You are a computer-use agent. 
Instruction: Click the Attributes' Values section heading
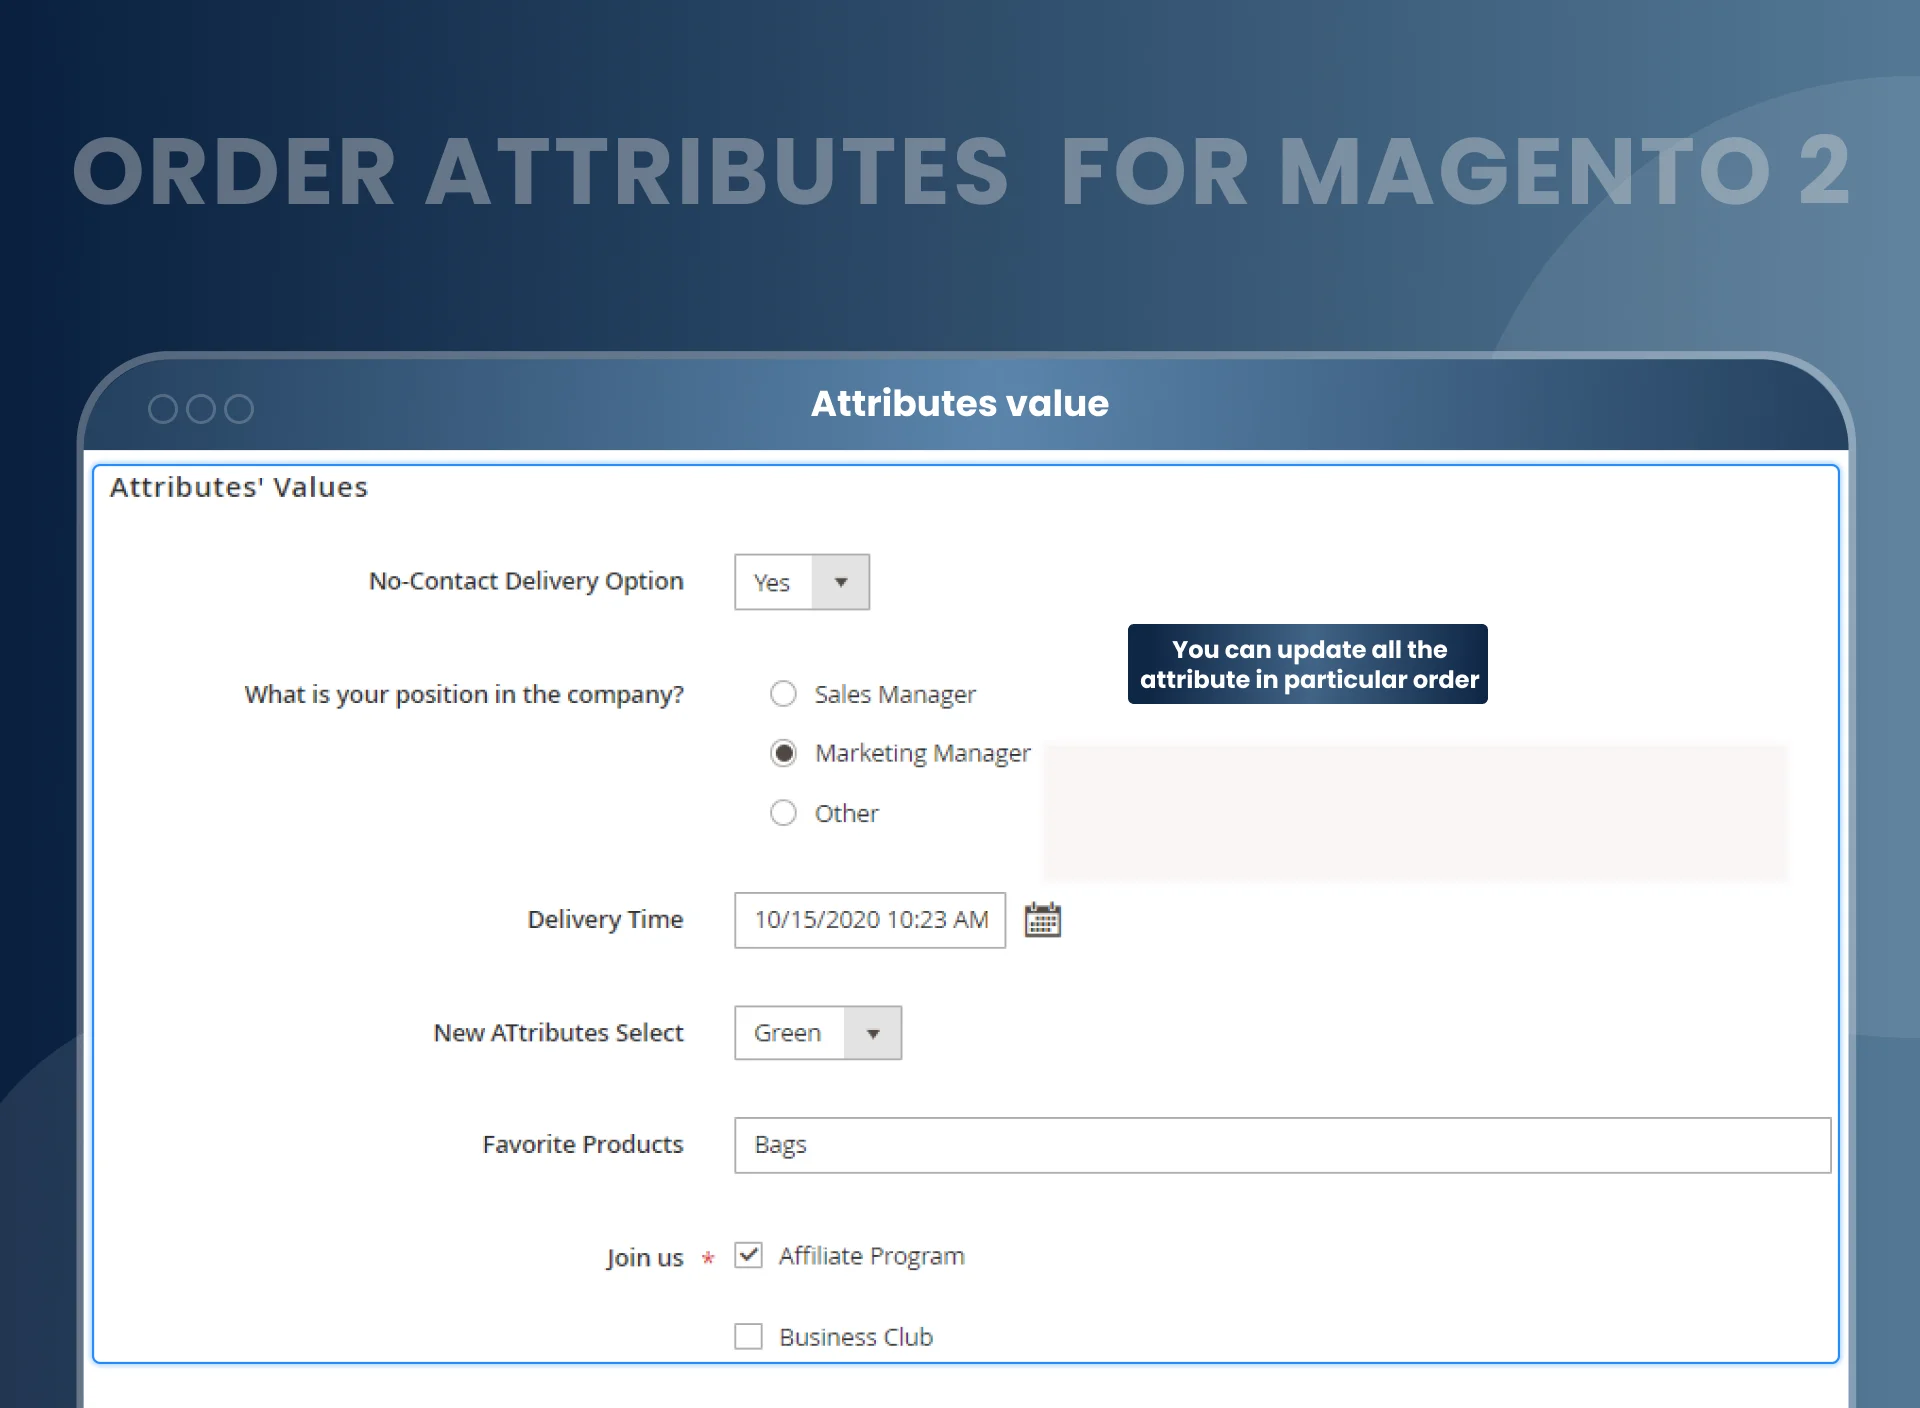[x=239, y=487]
